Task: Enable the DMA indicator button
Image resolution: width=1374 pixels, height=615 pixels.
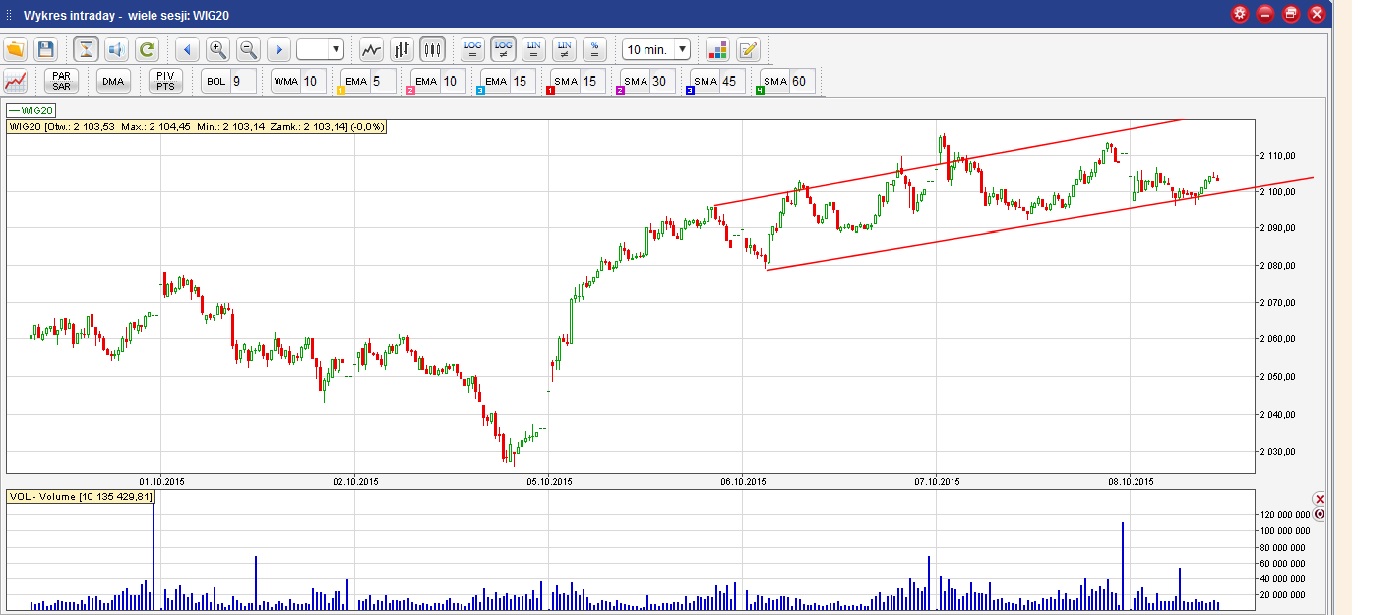Action: (113, 81)
